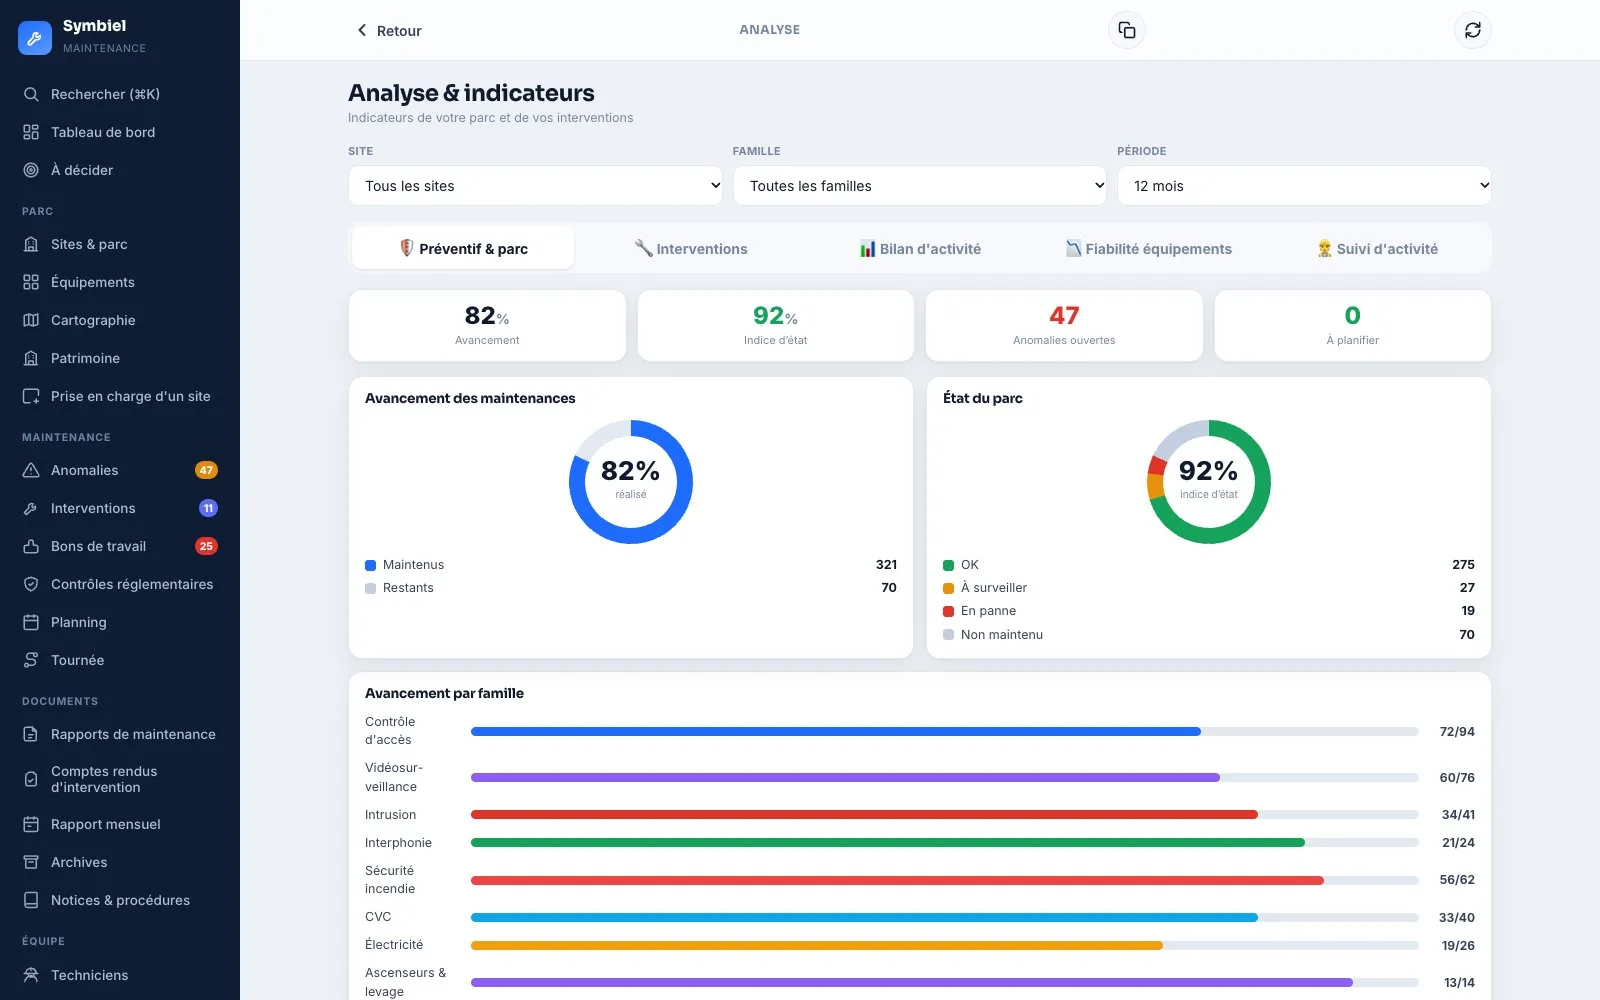The height and width of the screenshot is (1000, 1600).
Task: Open the Fiabilité équipements tab
Action: [x=1148, y=248]
